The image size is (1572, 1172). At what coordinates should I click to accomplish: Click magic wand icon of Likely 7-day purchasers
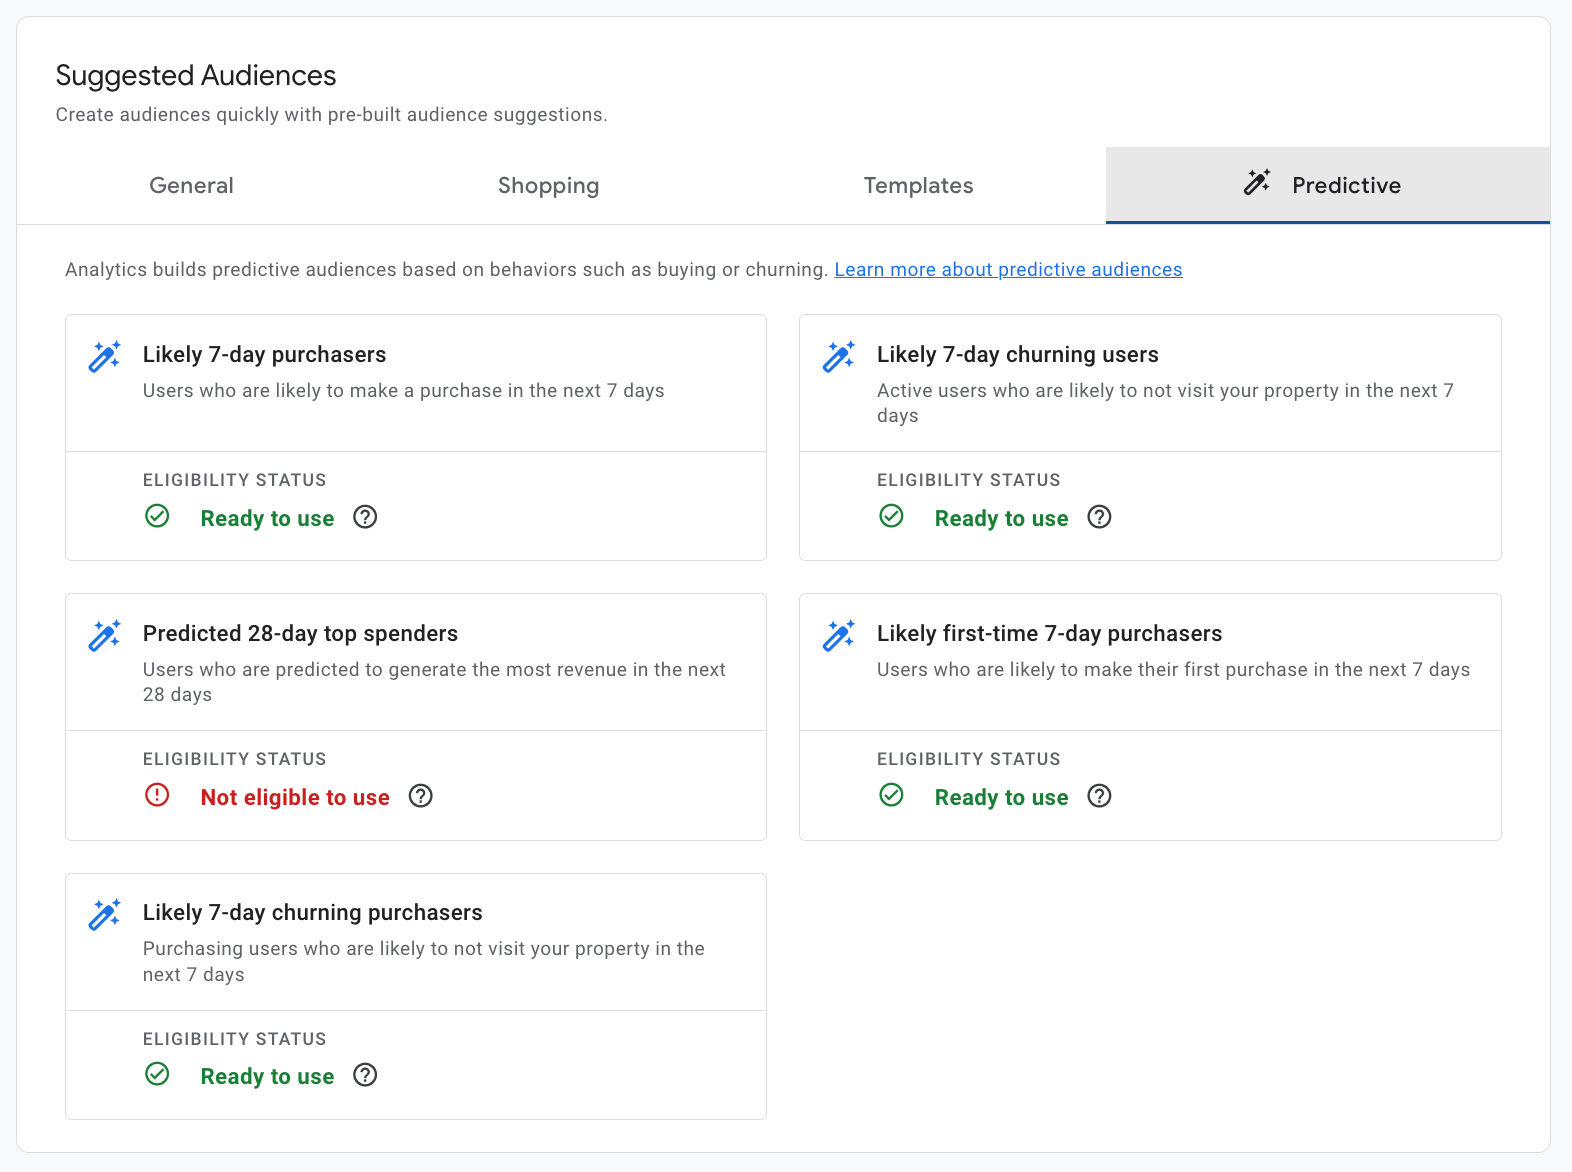[x=105, y=356]
